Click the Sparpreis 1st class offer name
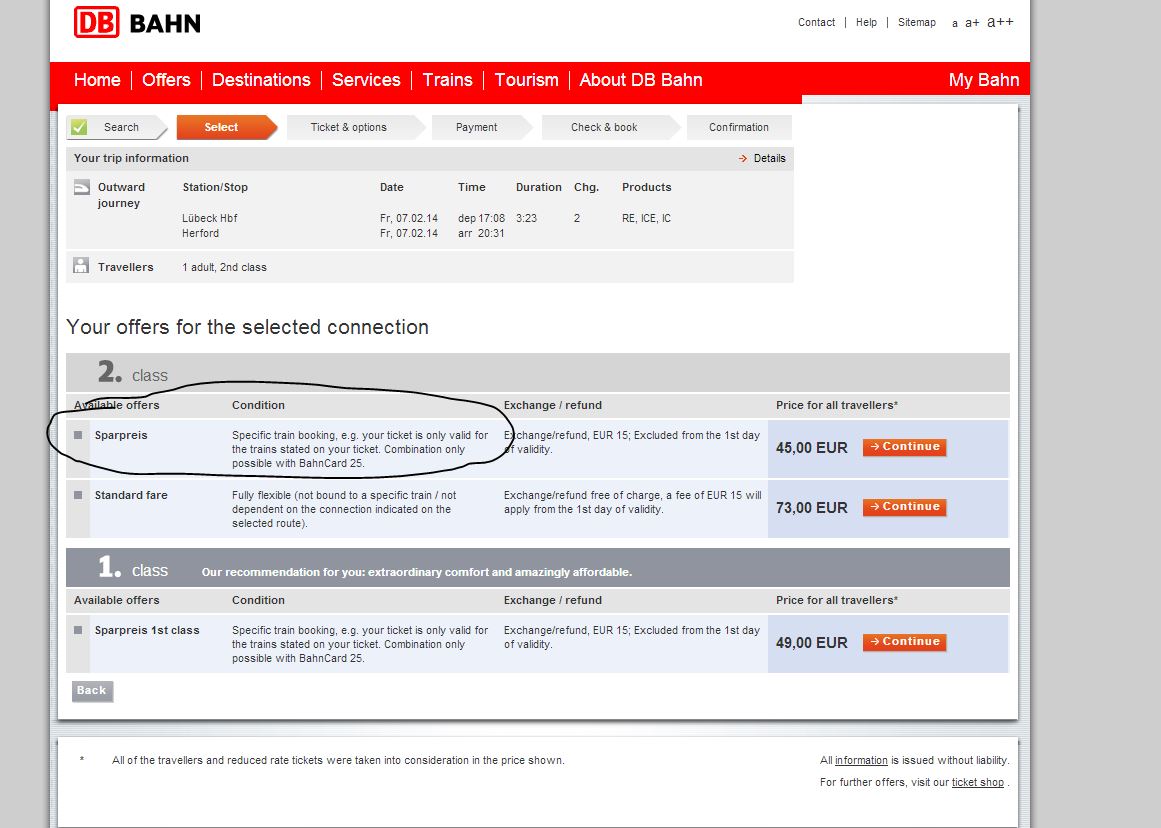1161x828 pixels. tap(147, 630)
